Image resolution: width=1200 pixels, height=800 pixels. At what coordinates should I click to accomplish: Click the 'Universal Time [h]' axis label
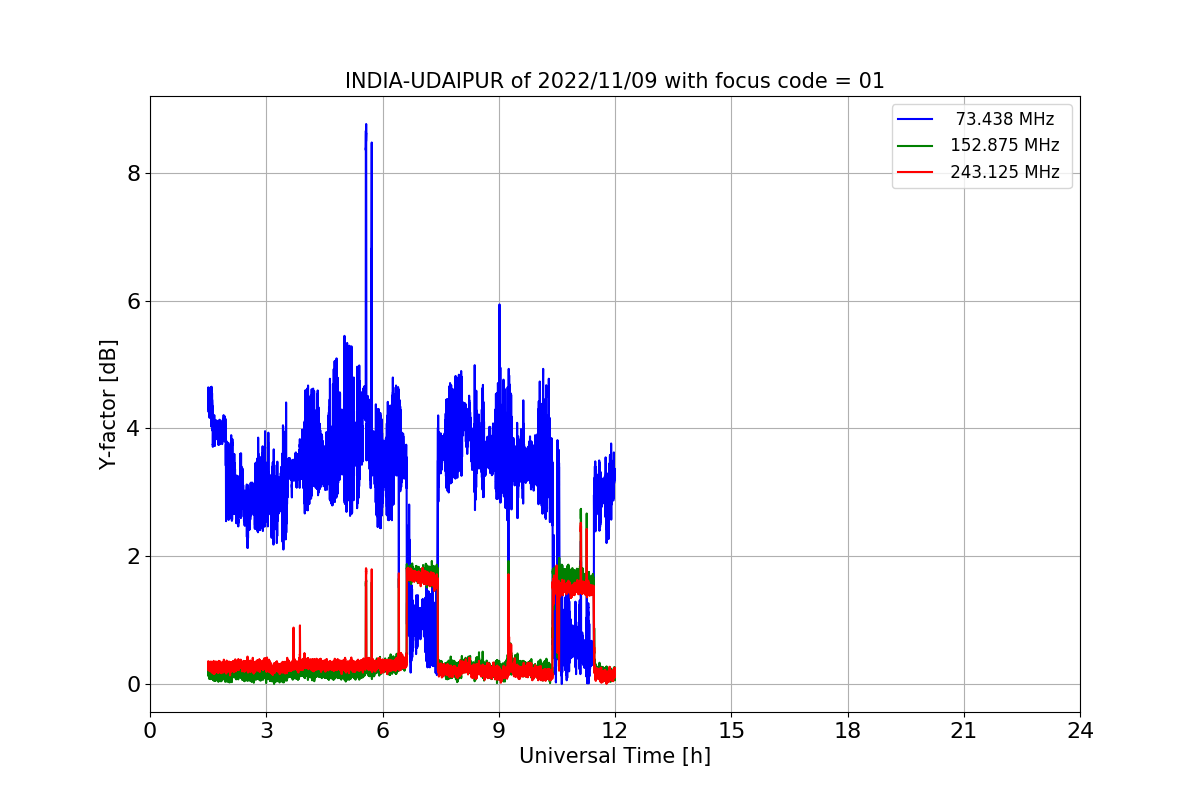[614, 757]
